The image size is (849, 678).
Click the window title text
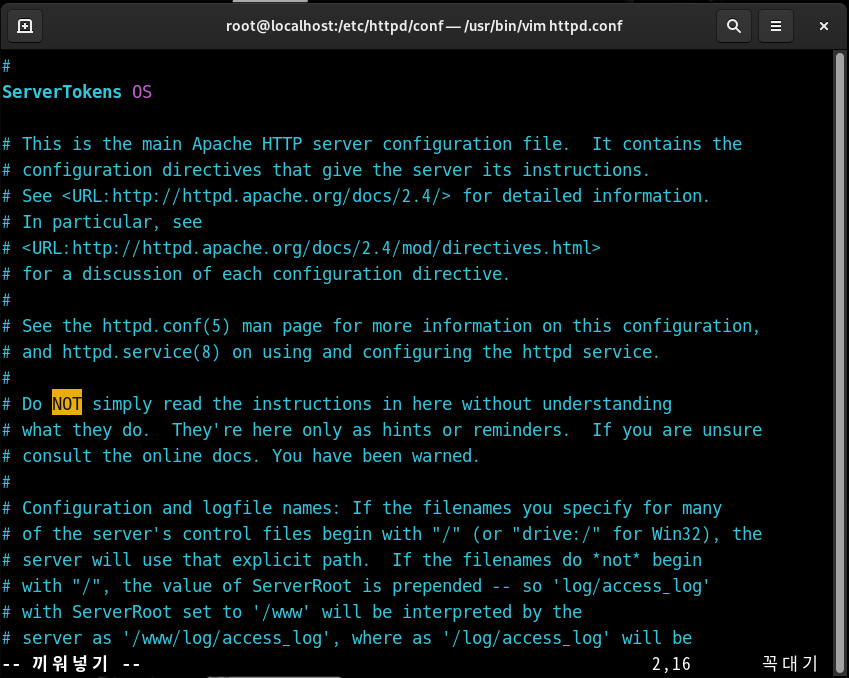(x=424, y=26)
